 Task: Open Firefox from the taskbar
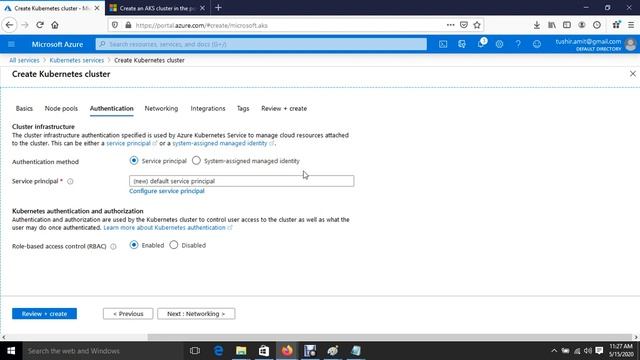tap(287, 351)
